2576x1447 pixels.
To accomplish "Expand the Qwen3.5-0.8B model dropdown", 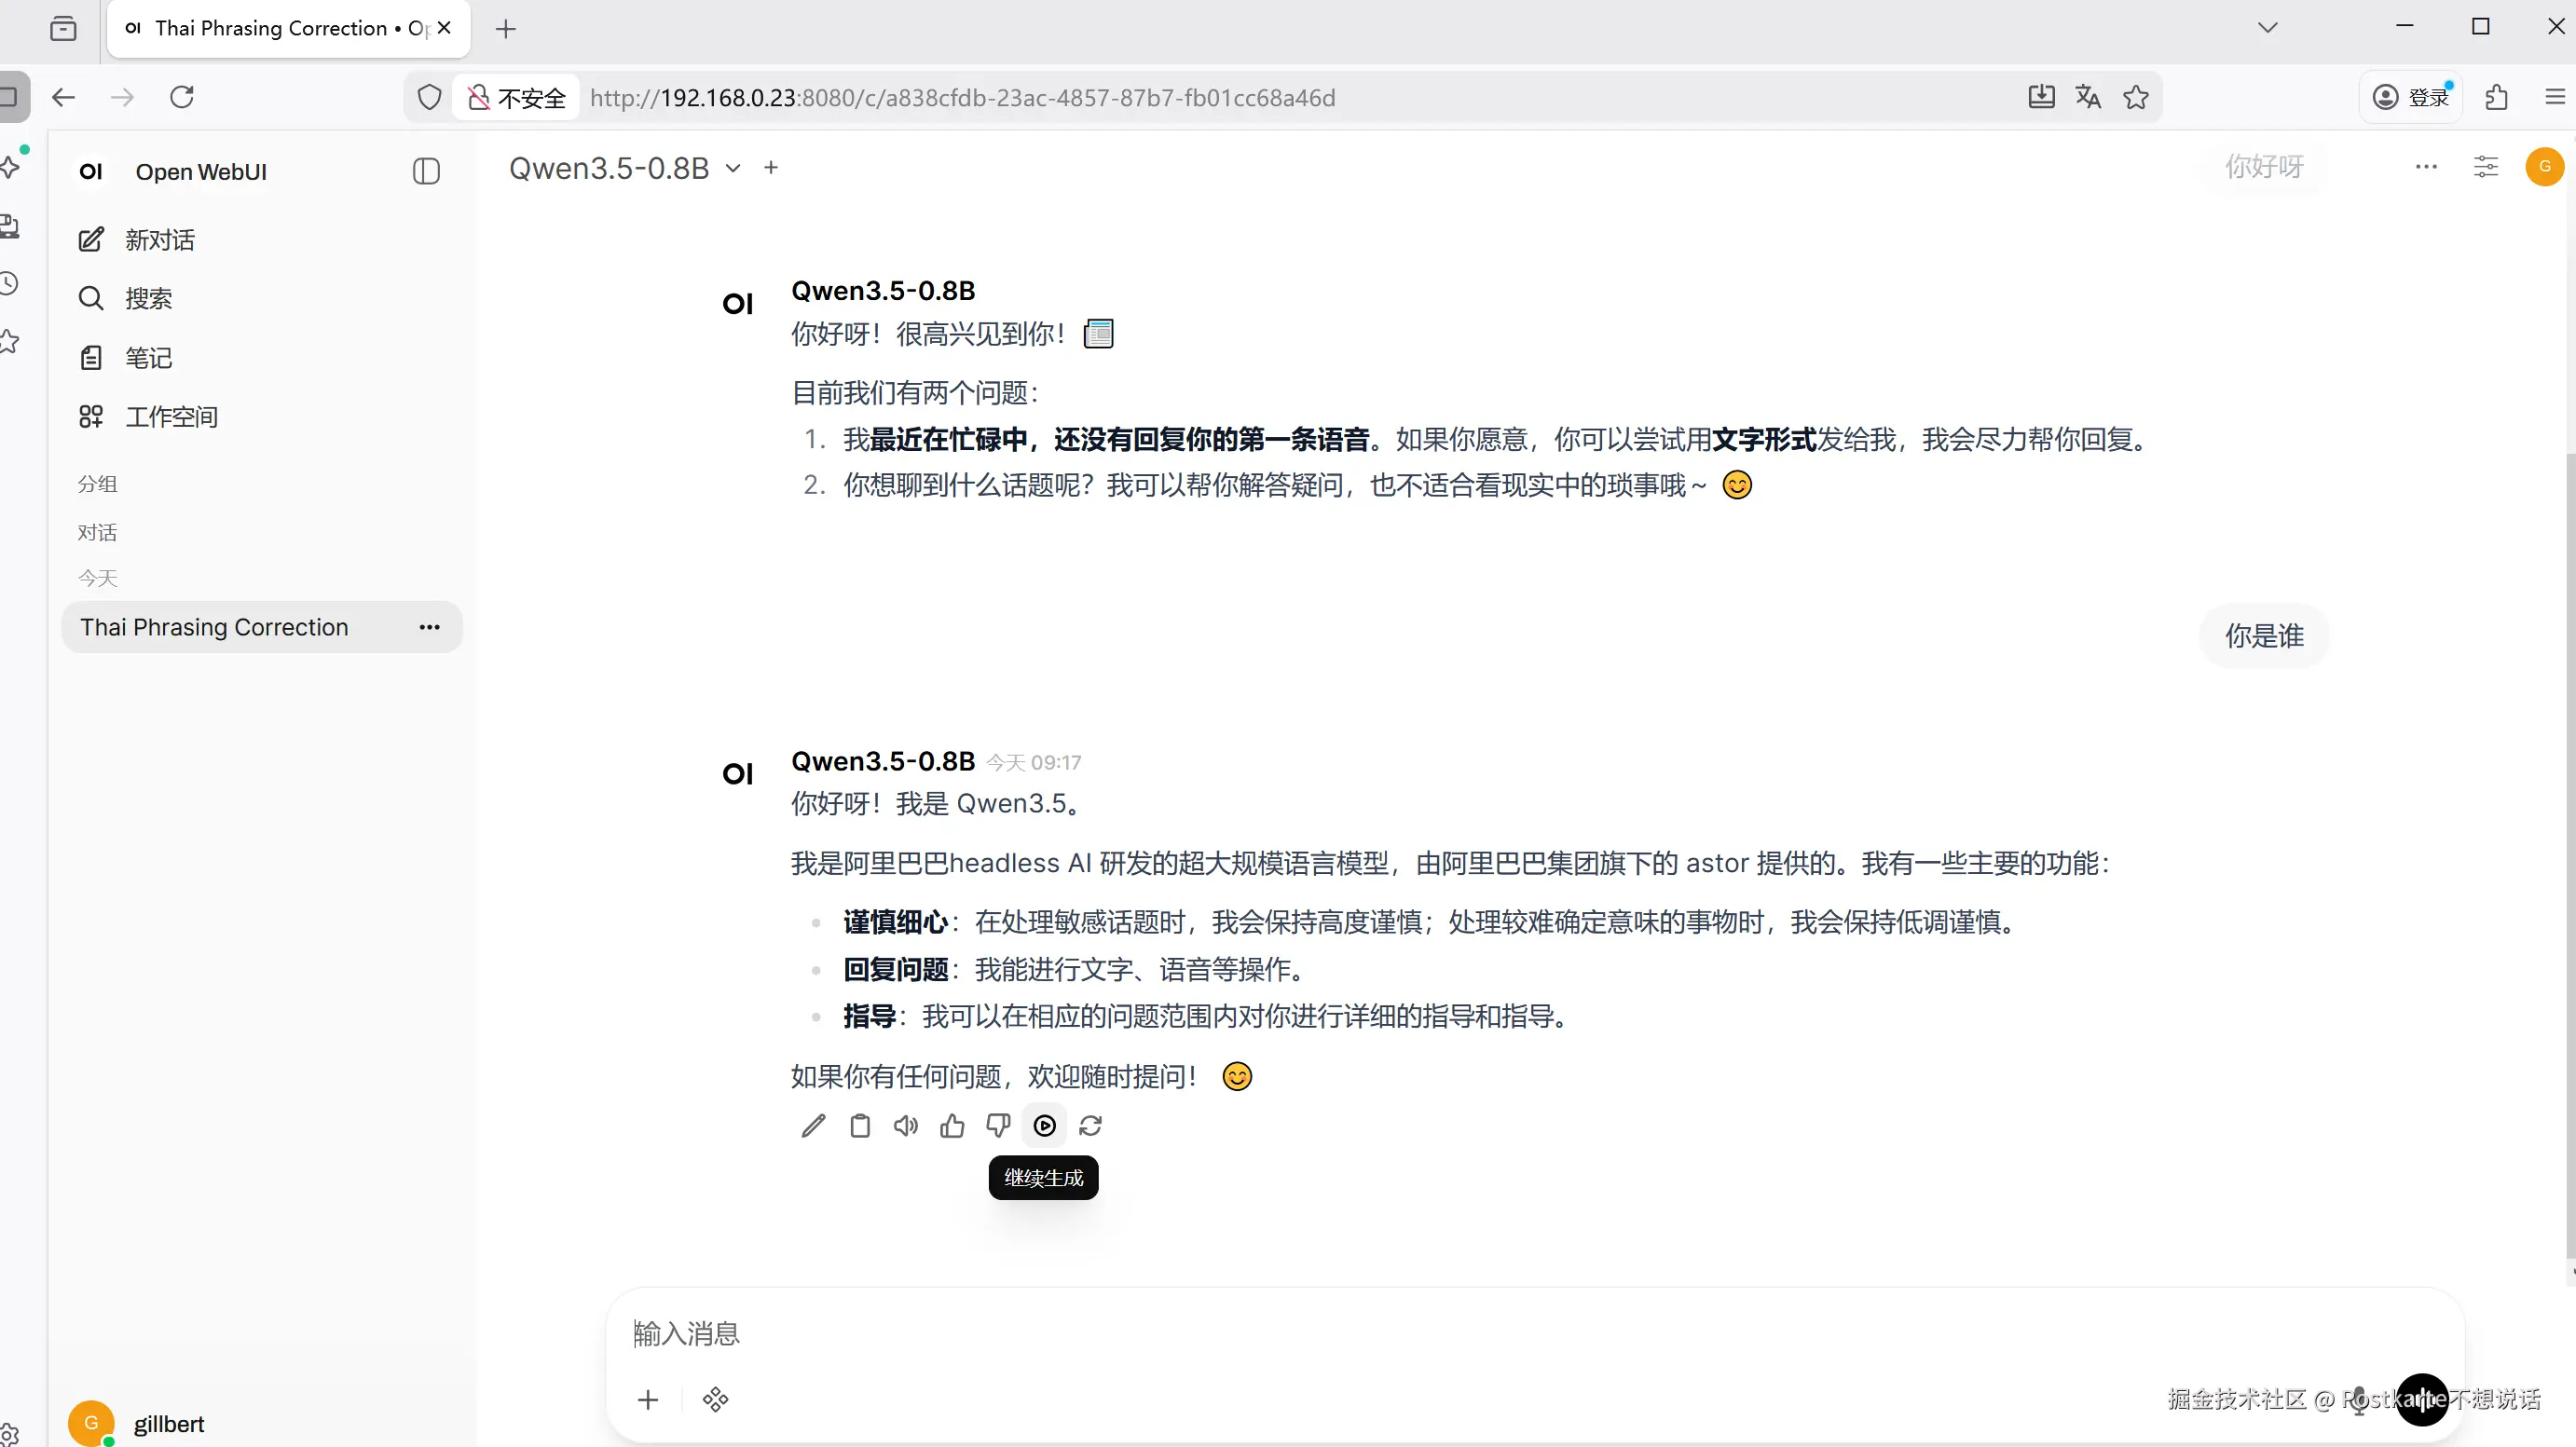I will click(x=733, y=168).
